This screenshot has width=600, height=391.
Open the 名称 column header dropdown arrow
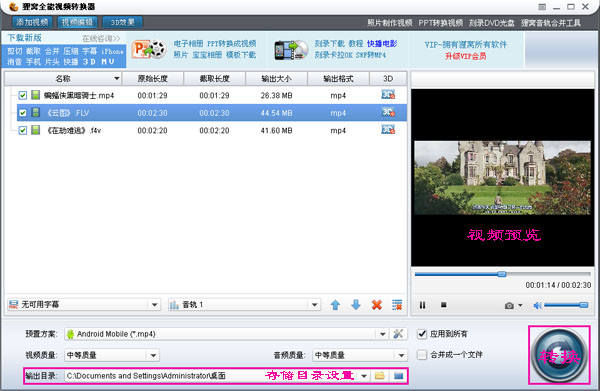(117, 79)
